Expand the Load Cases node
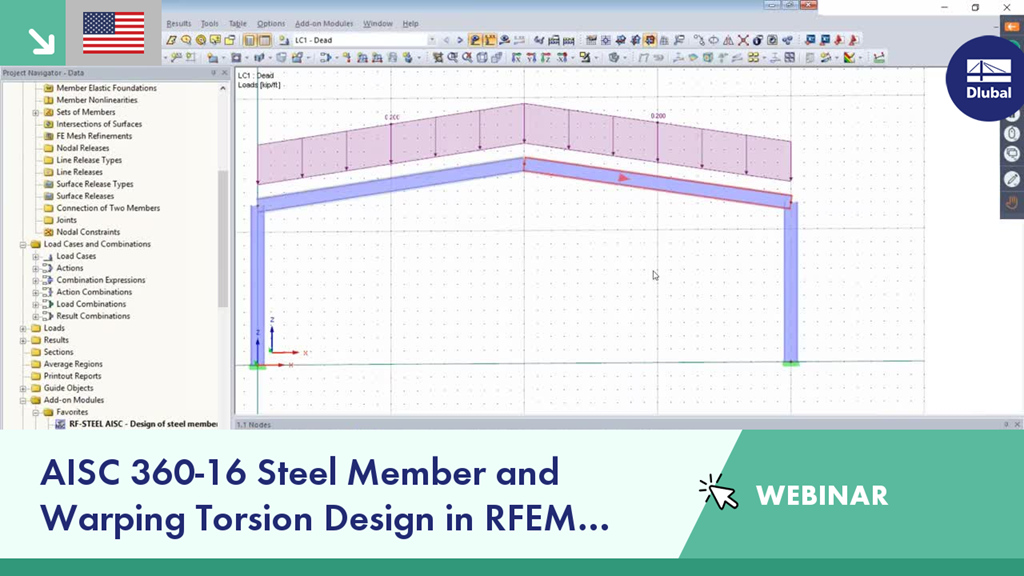The width and height of the screenshot is (1024, 576). tap(36, 257)
